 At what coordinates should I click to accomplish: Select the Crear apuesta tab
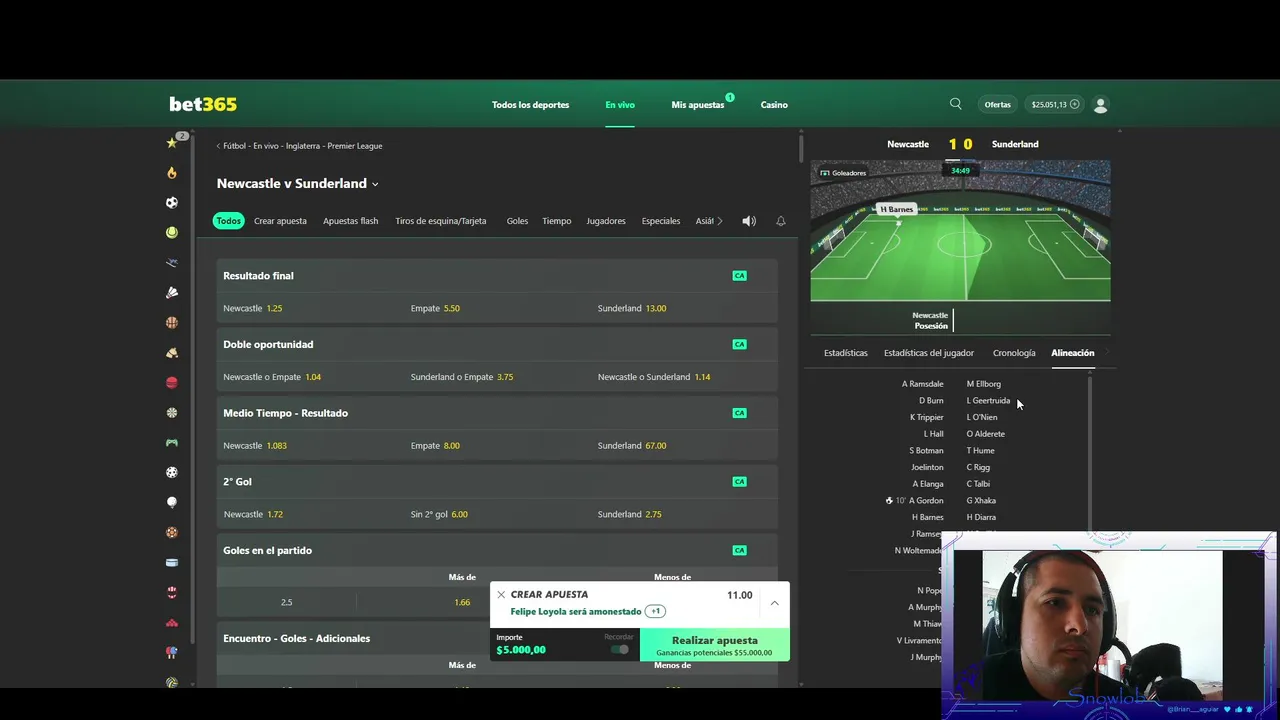280,221
